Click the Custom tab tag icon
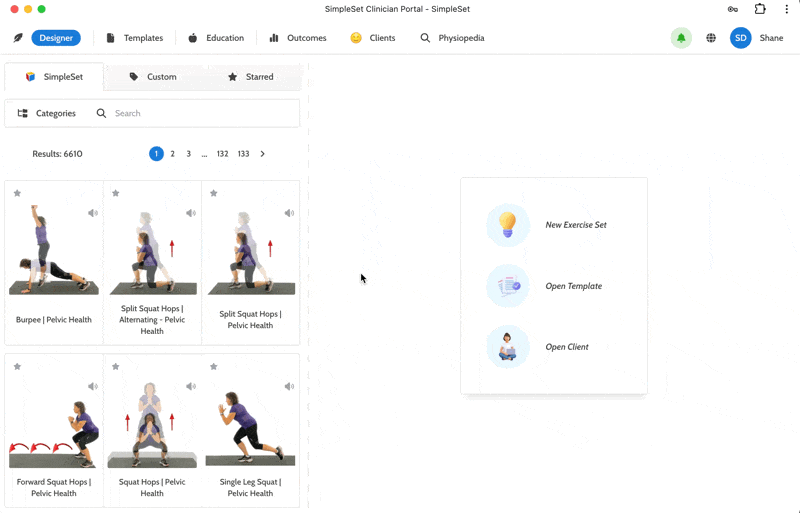Screen dimensions: 800x513 coord(133,77)
